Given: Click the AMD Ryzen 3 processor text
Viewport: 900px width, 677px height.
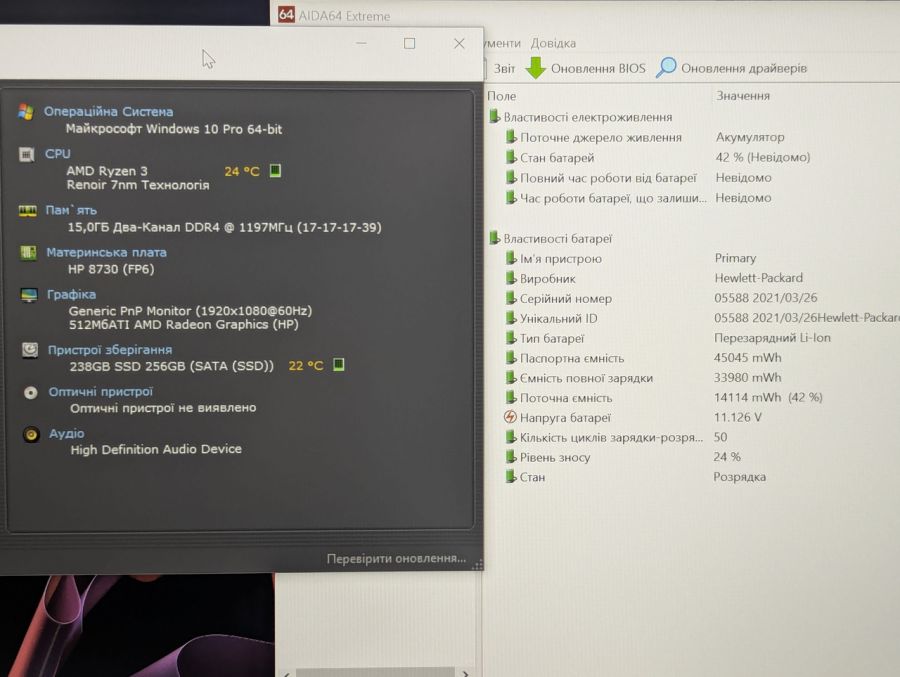Looking at the screenshot, I should coord(107,171).
